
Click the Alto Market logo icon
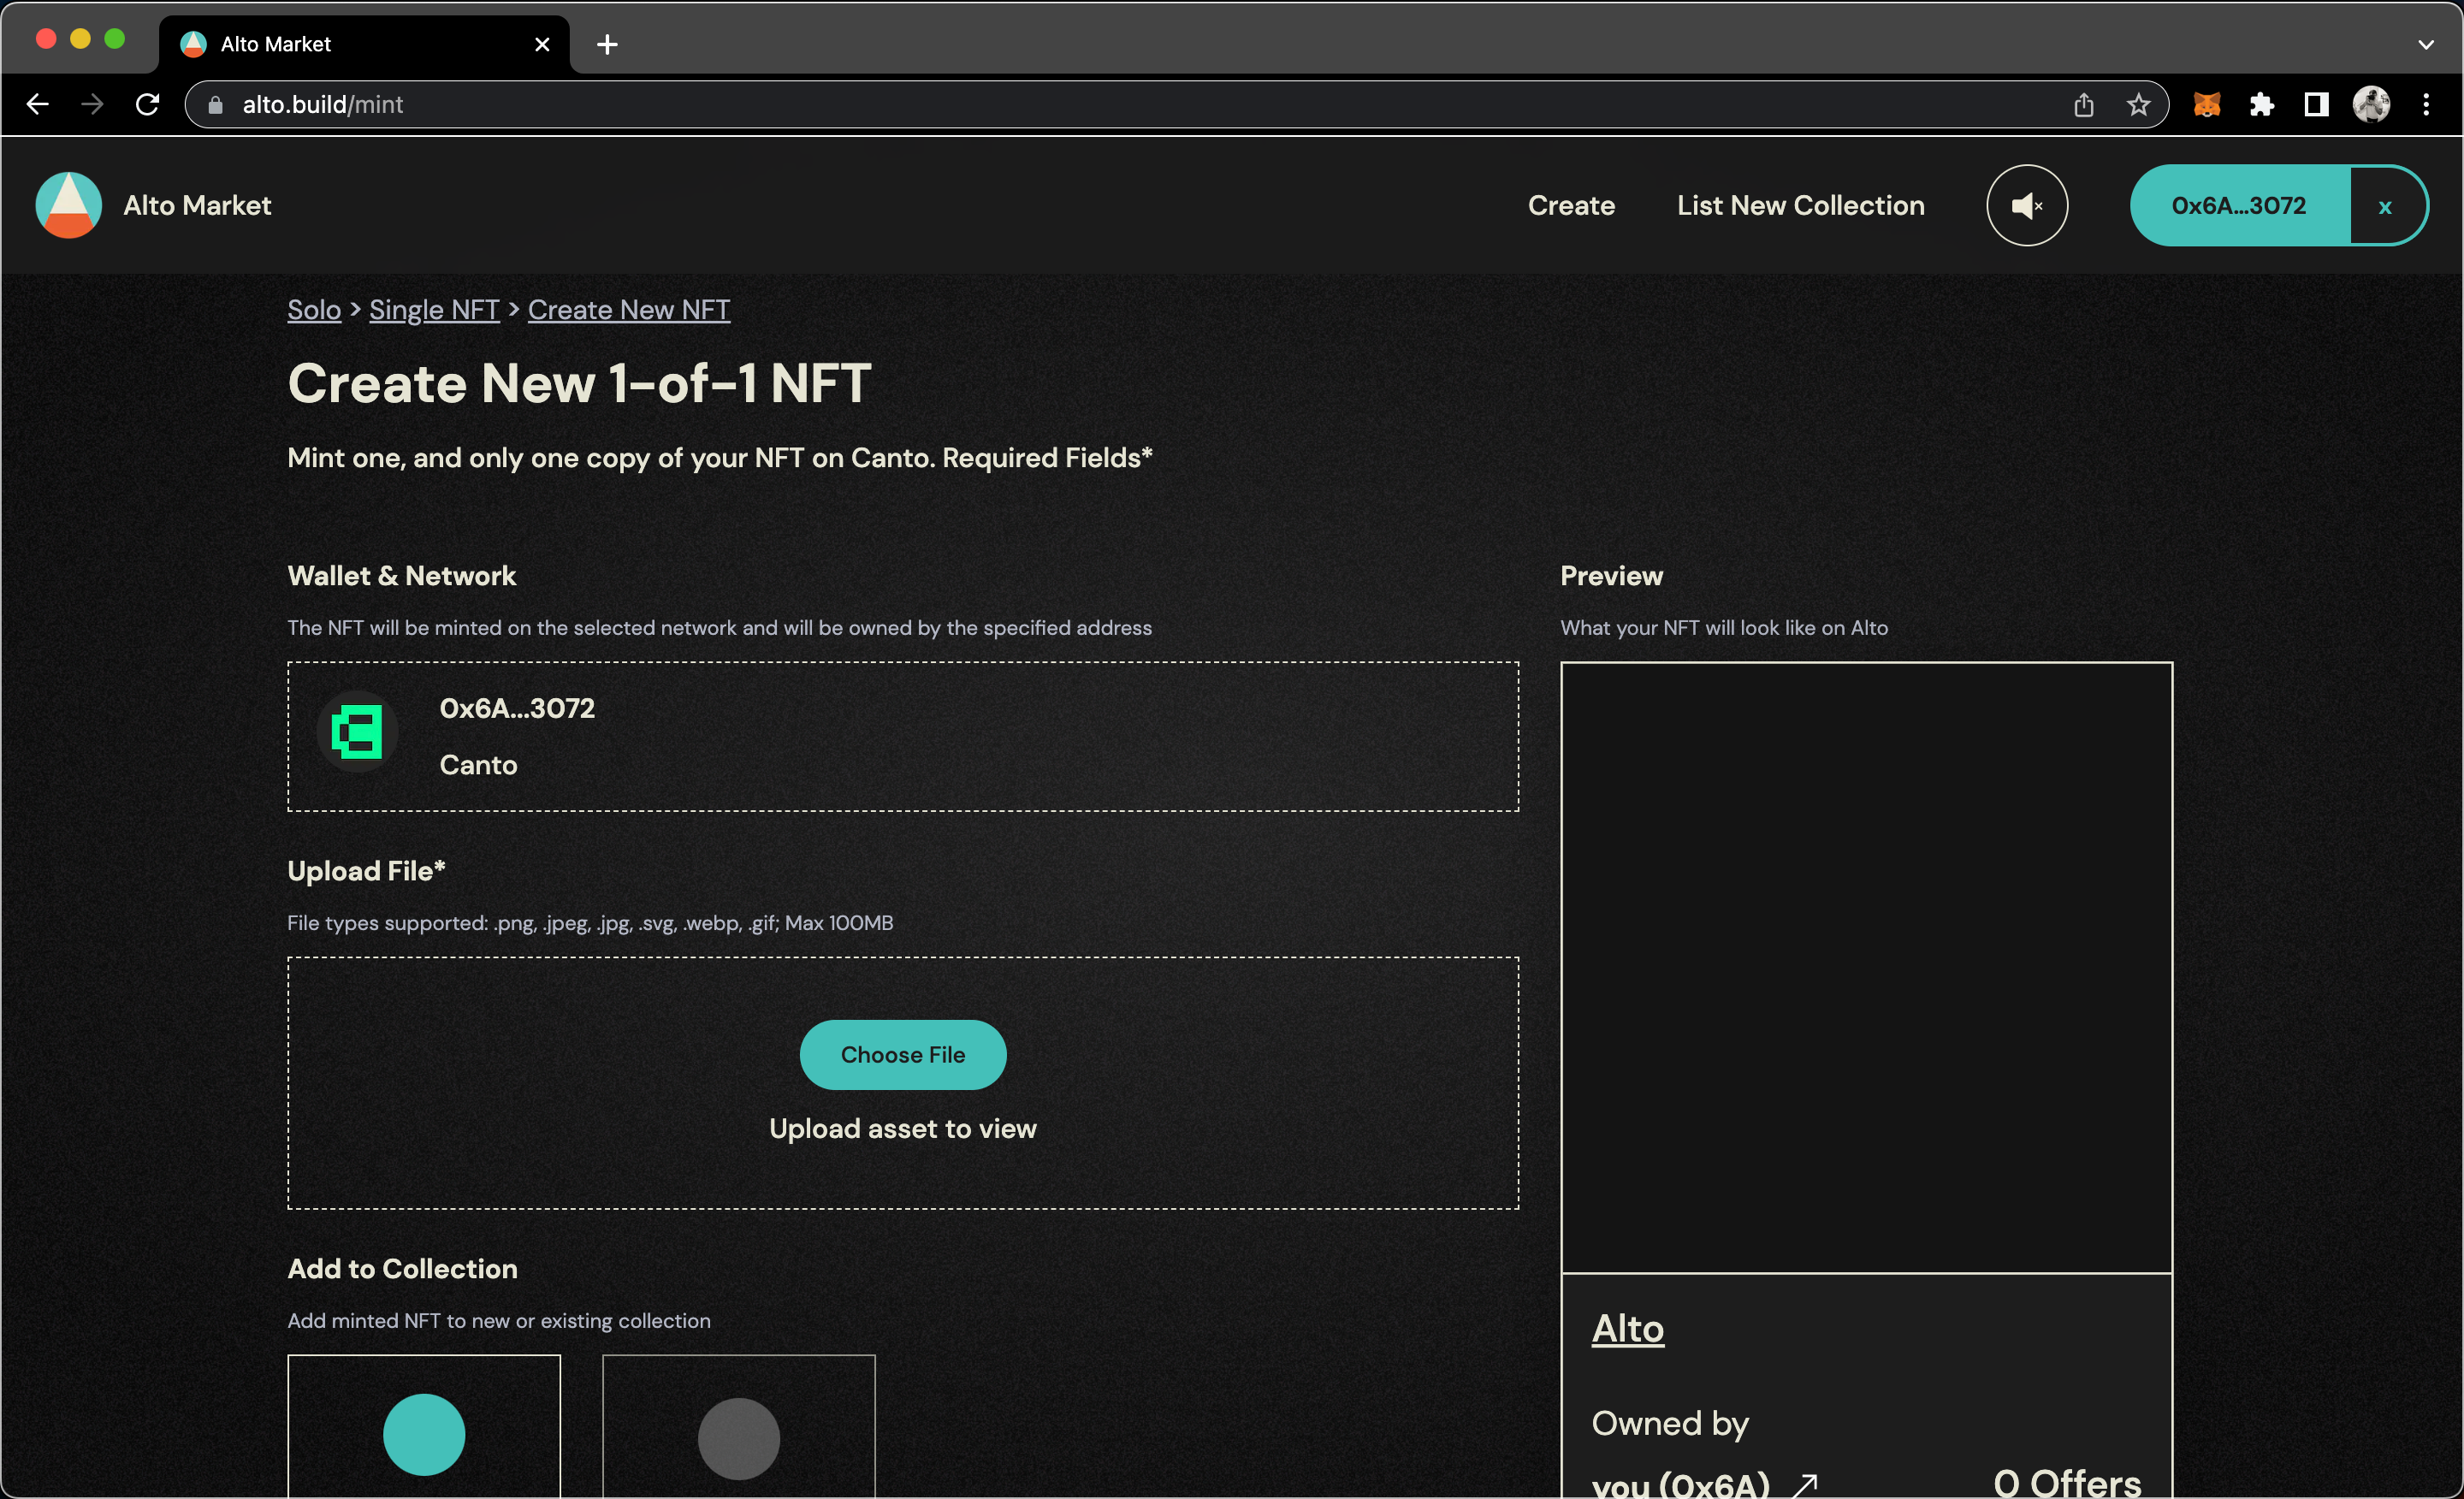pyautogui.click(x=68, y=205)
